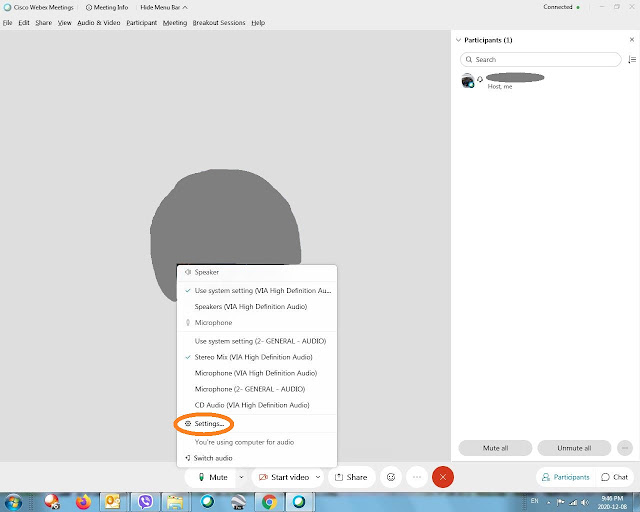Click the participant Search field
The height and width of the screenshot is (512, 640).
coord(540,60)
